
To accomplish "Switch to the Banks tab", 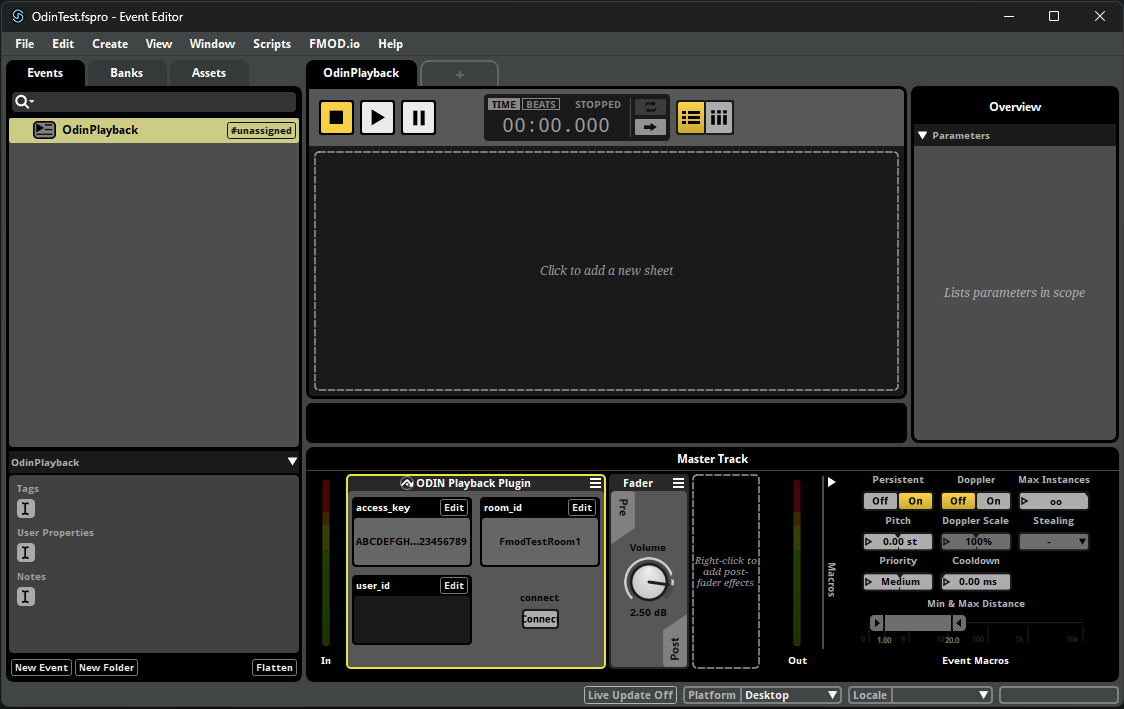I will tap(126, 73).
